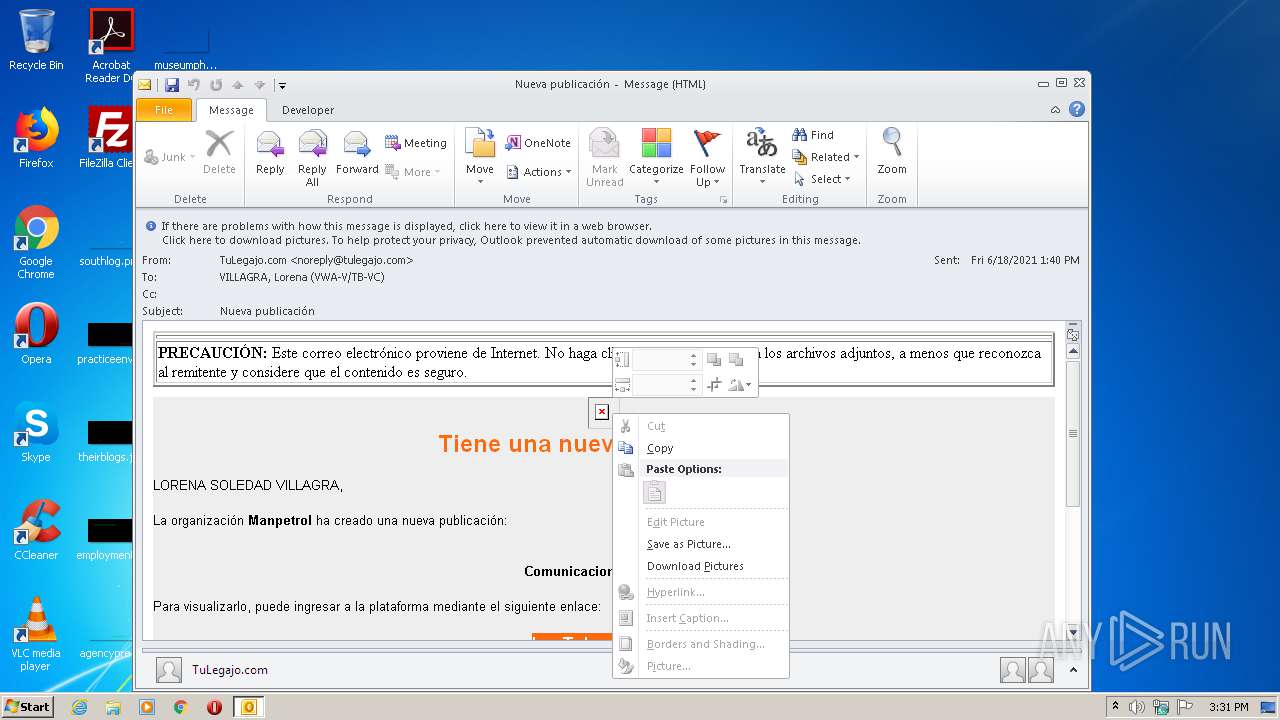The image size is (1280, 720).
Task: Choose Reply All in the ribbon
Action: pyautogui.click(x=312, y=158)
